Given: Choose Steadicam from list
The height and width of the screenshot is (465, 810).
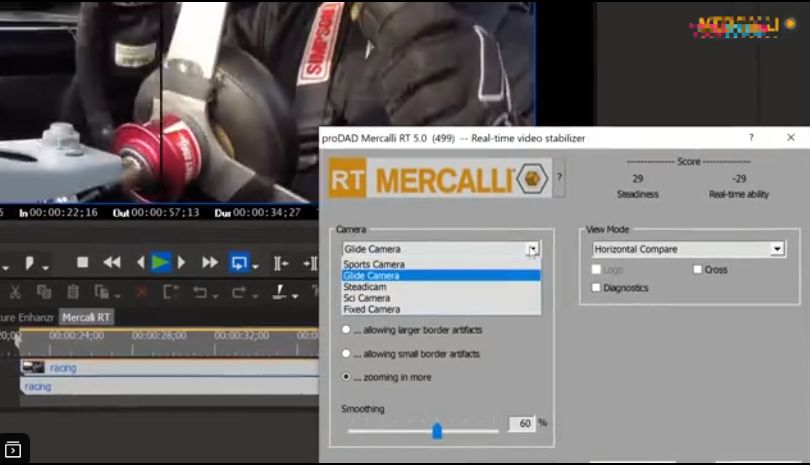Looking at the screenshot, I should click(441, 287).
